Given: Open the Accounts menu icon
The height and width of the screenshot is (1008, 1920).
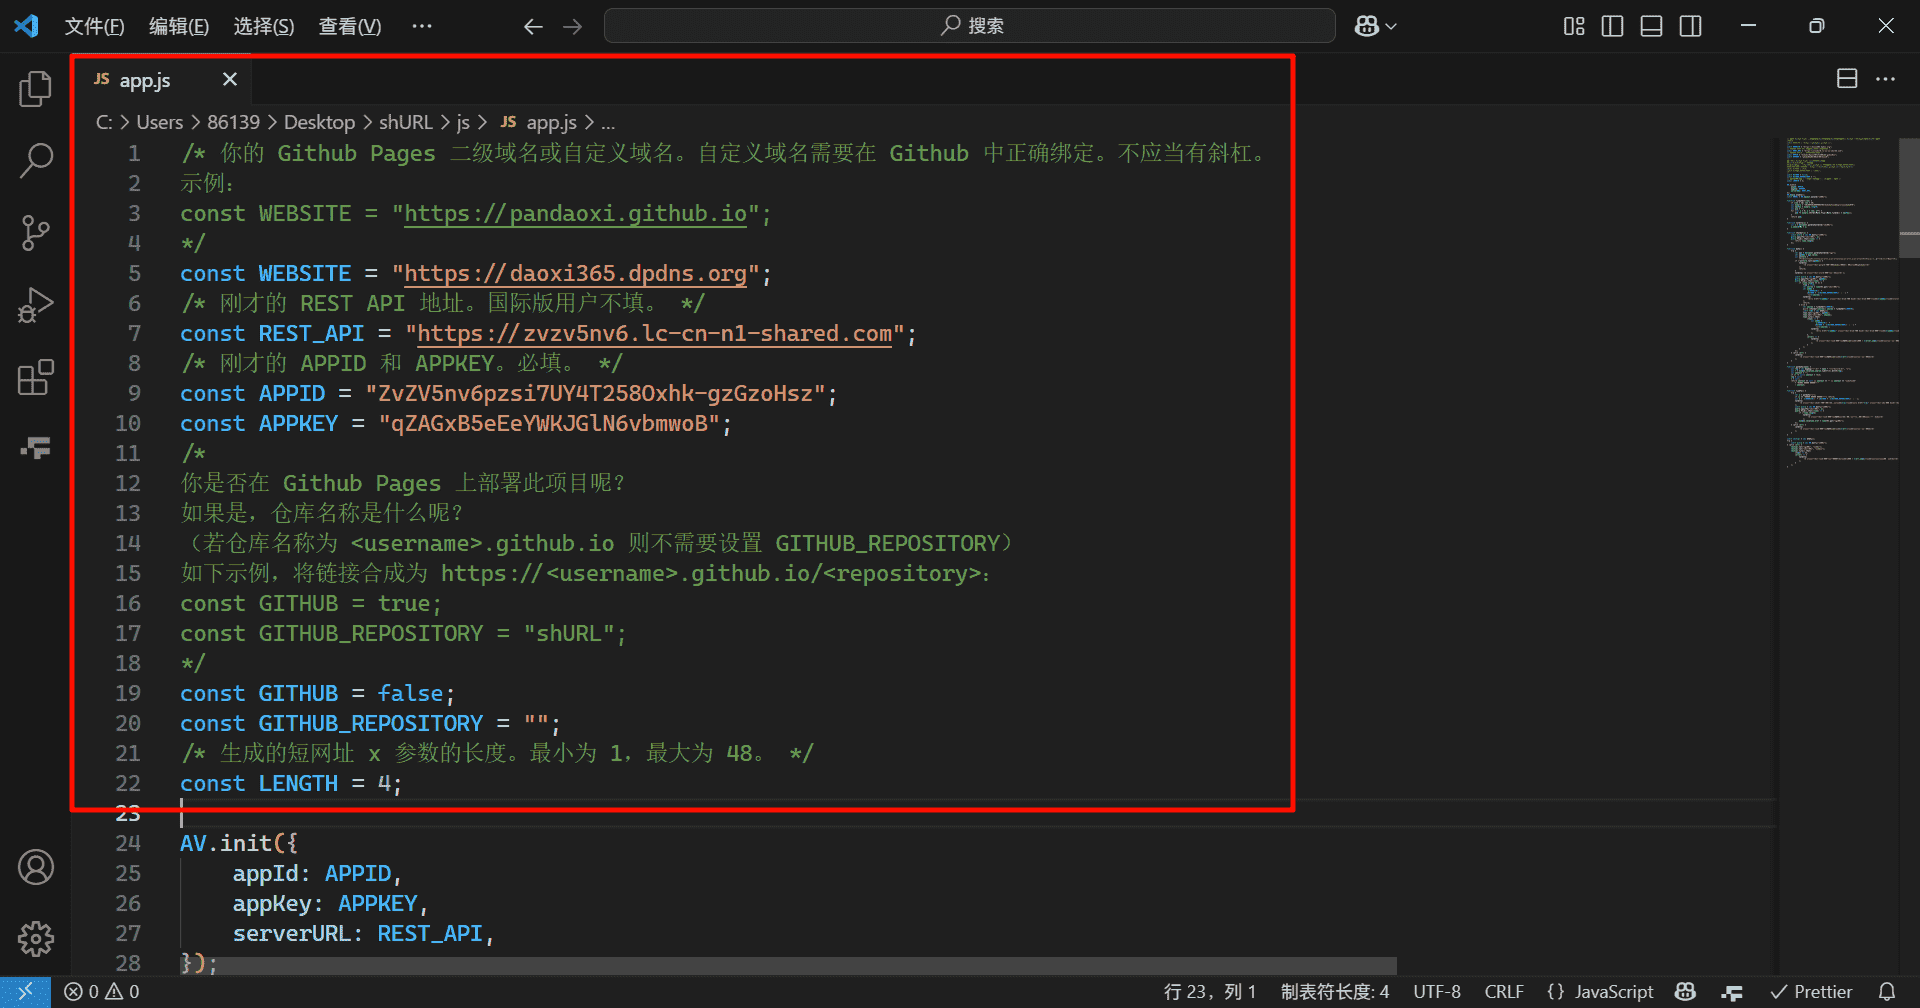Looking at the screenshot, I should coord(35,867).
